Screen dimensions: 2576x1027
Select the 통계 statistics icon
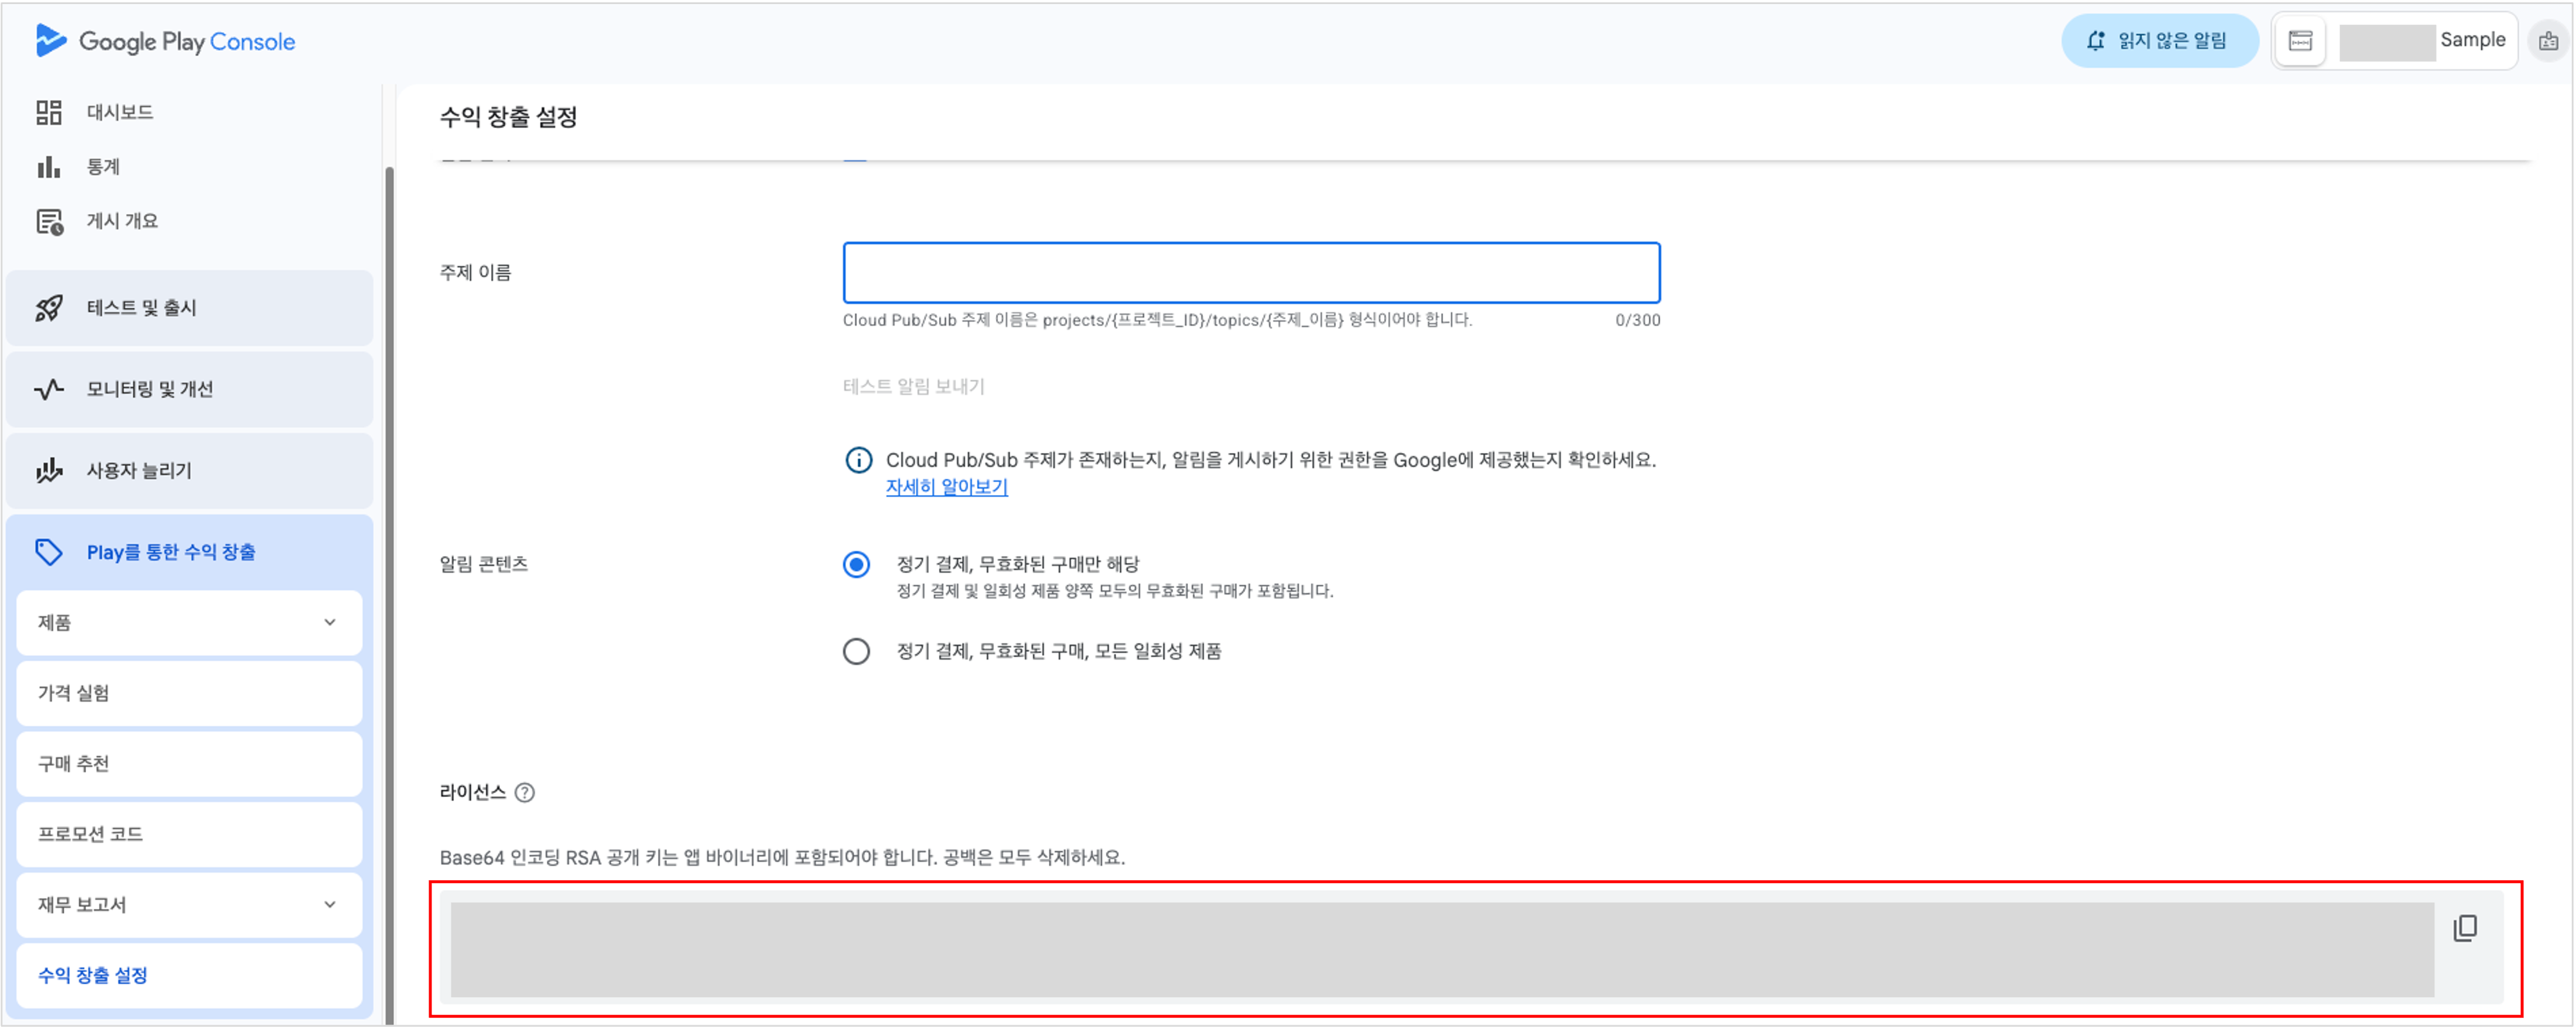tap(49, 167)
